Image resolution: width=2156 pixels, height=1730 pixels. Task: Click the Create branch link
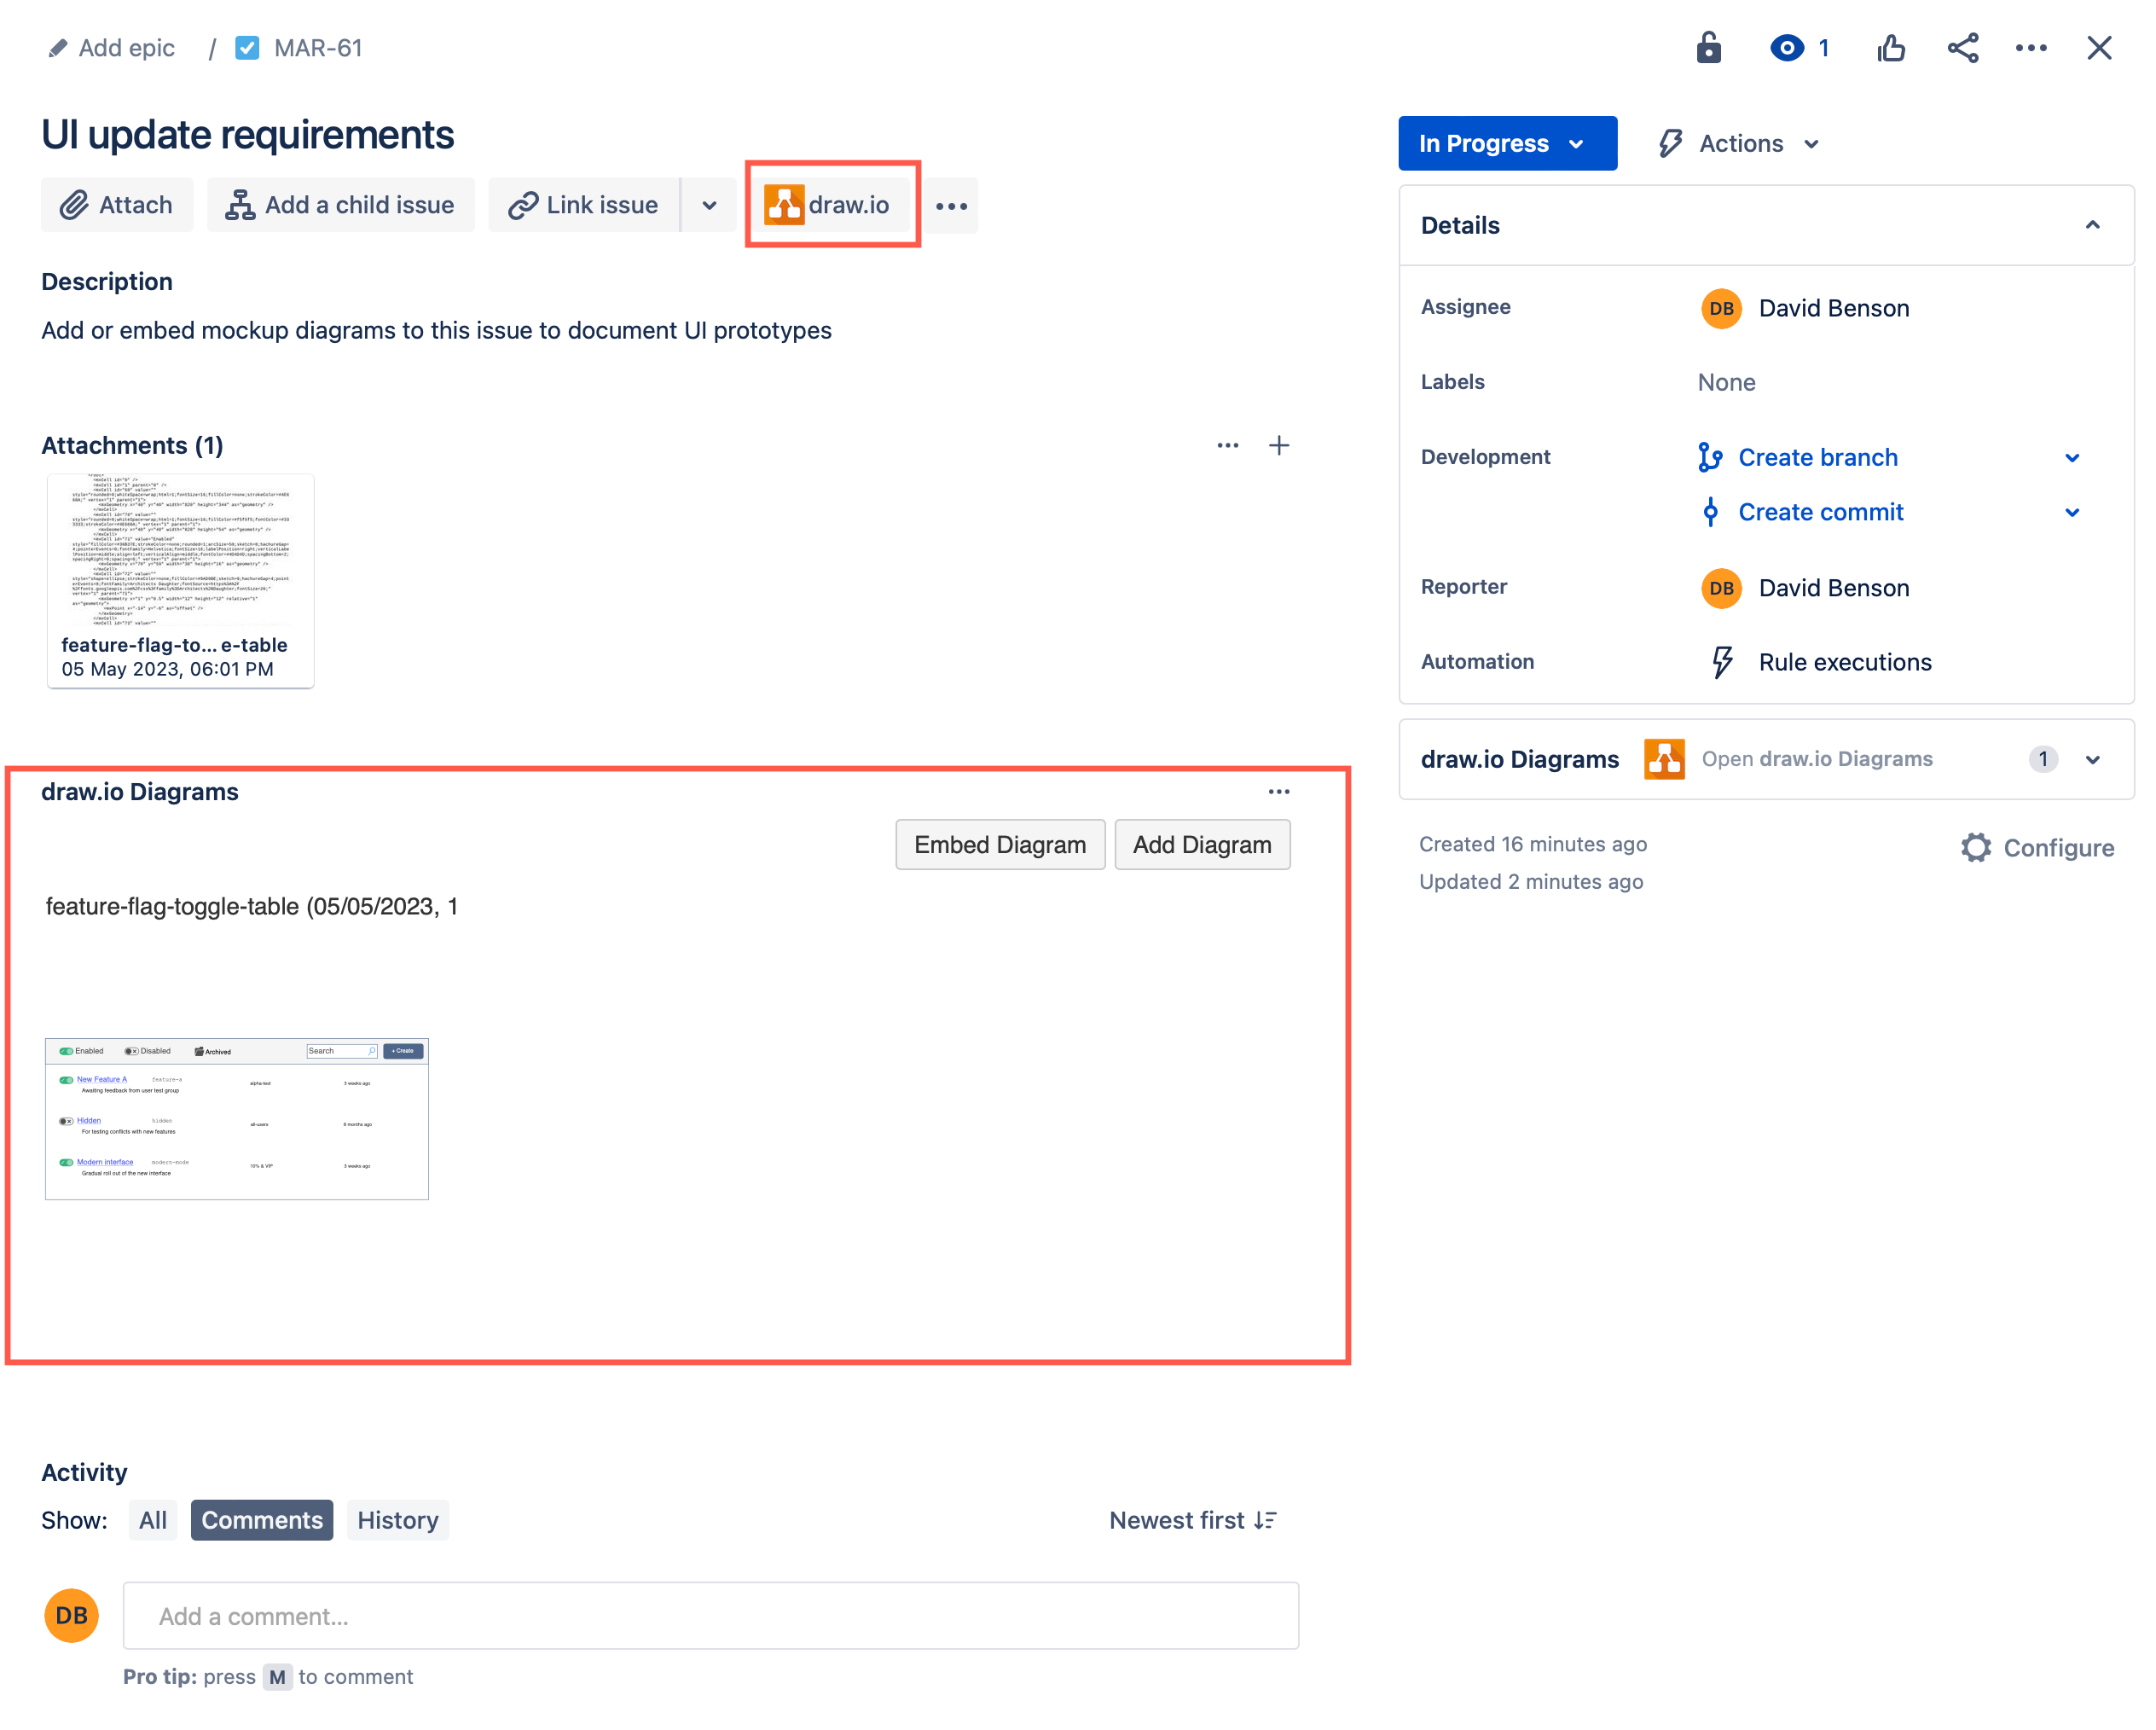[x=1817, y=457]
